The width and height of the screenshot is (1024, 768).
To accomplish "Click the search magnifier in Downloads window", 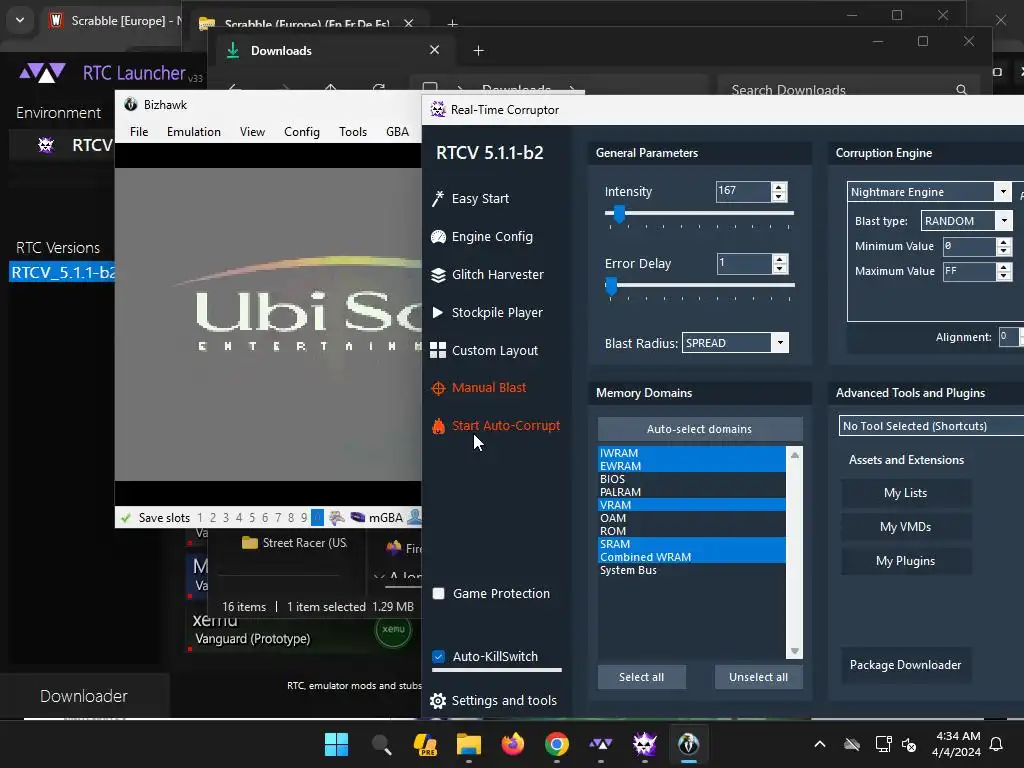I will [961, 90].
